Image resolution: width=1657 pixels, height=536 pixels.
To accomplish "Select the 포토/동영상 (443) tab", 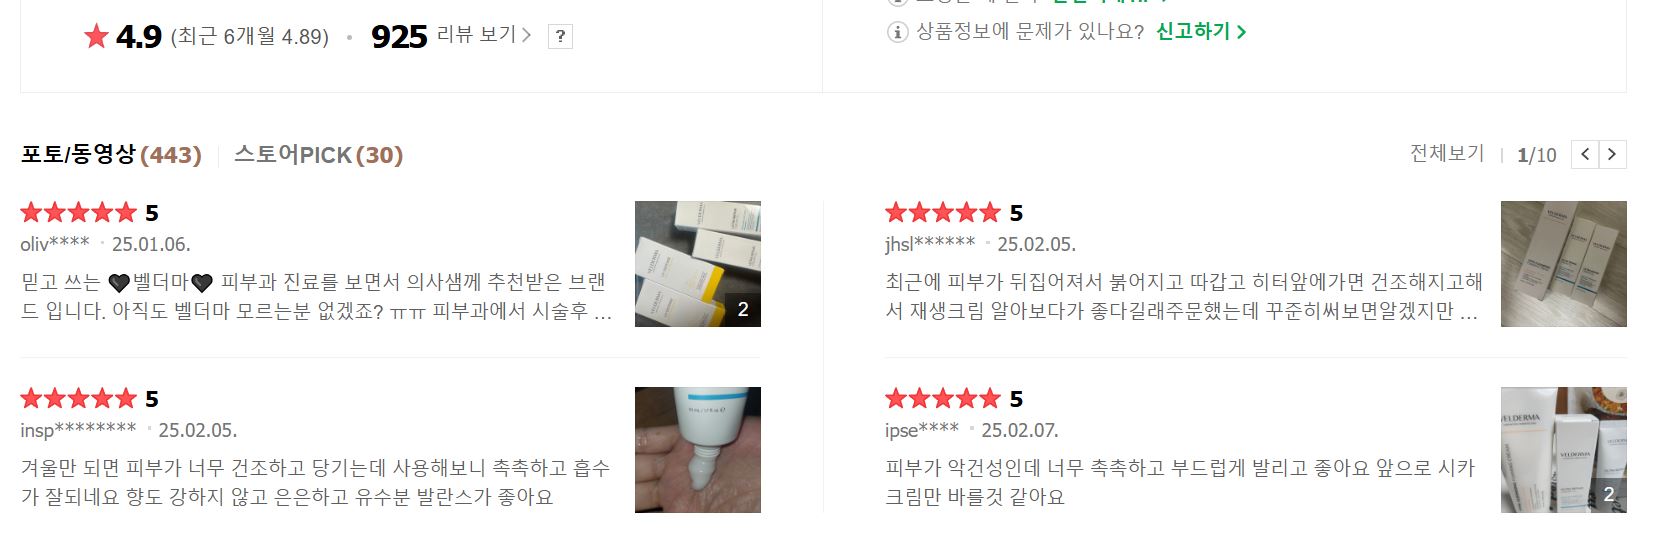I will pyautogui.click(x=111, y=155).
